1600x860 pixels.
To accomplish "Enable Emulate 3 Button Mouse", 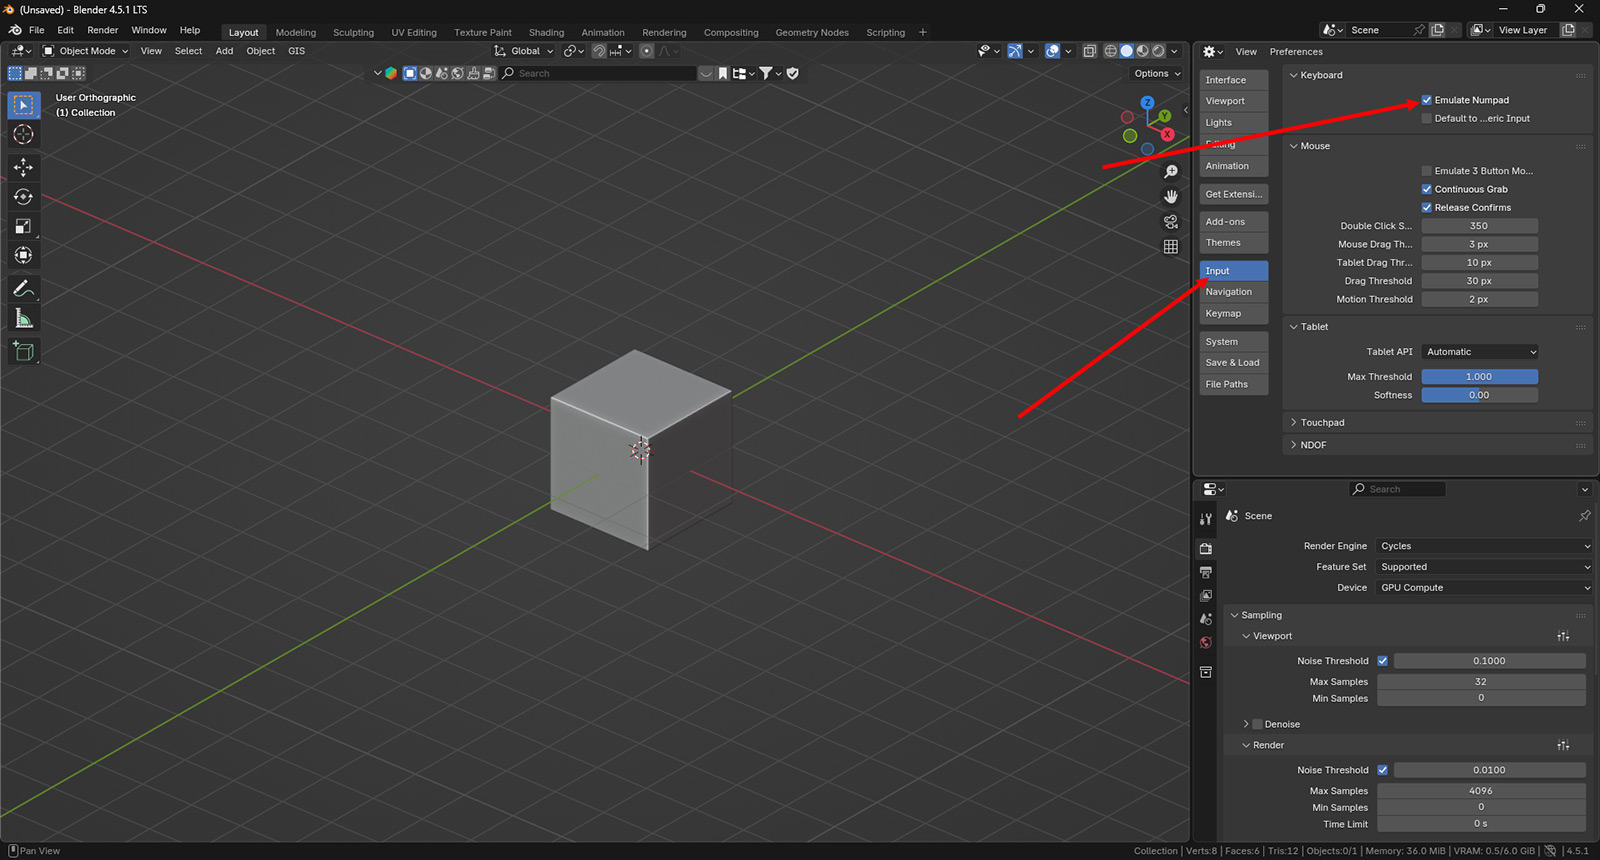I will point(1427,171).
